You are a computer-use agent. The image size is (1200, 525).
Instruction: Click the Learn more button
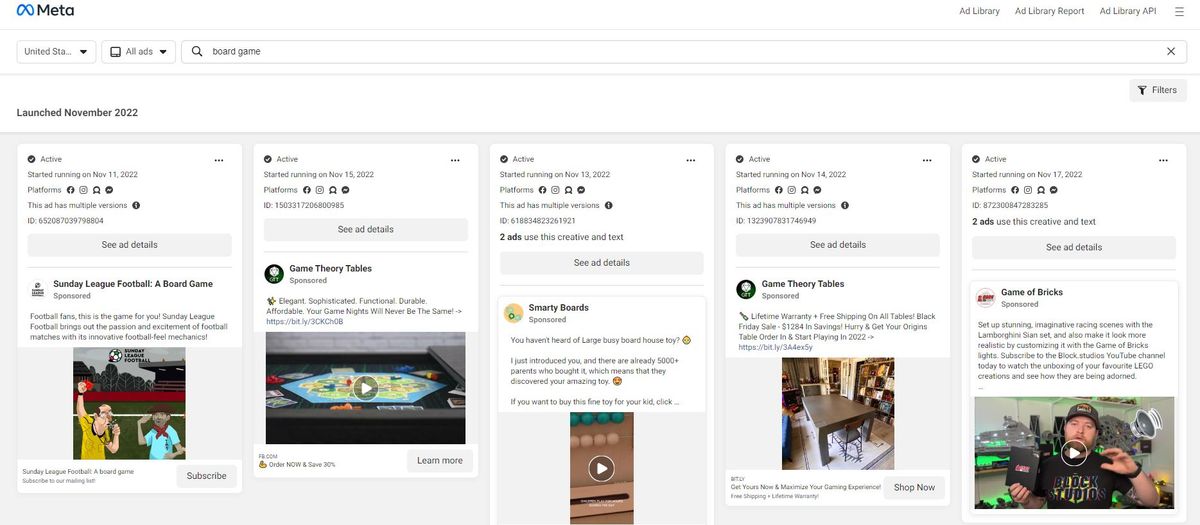[440, 461]
